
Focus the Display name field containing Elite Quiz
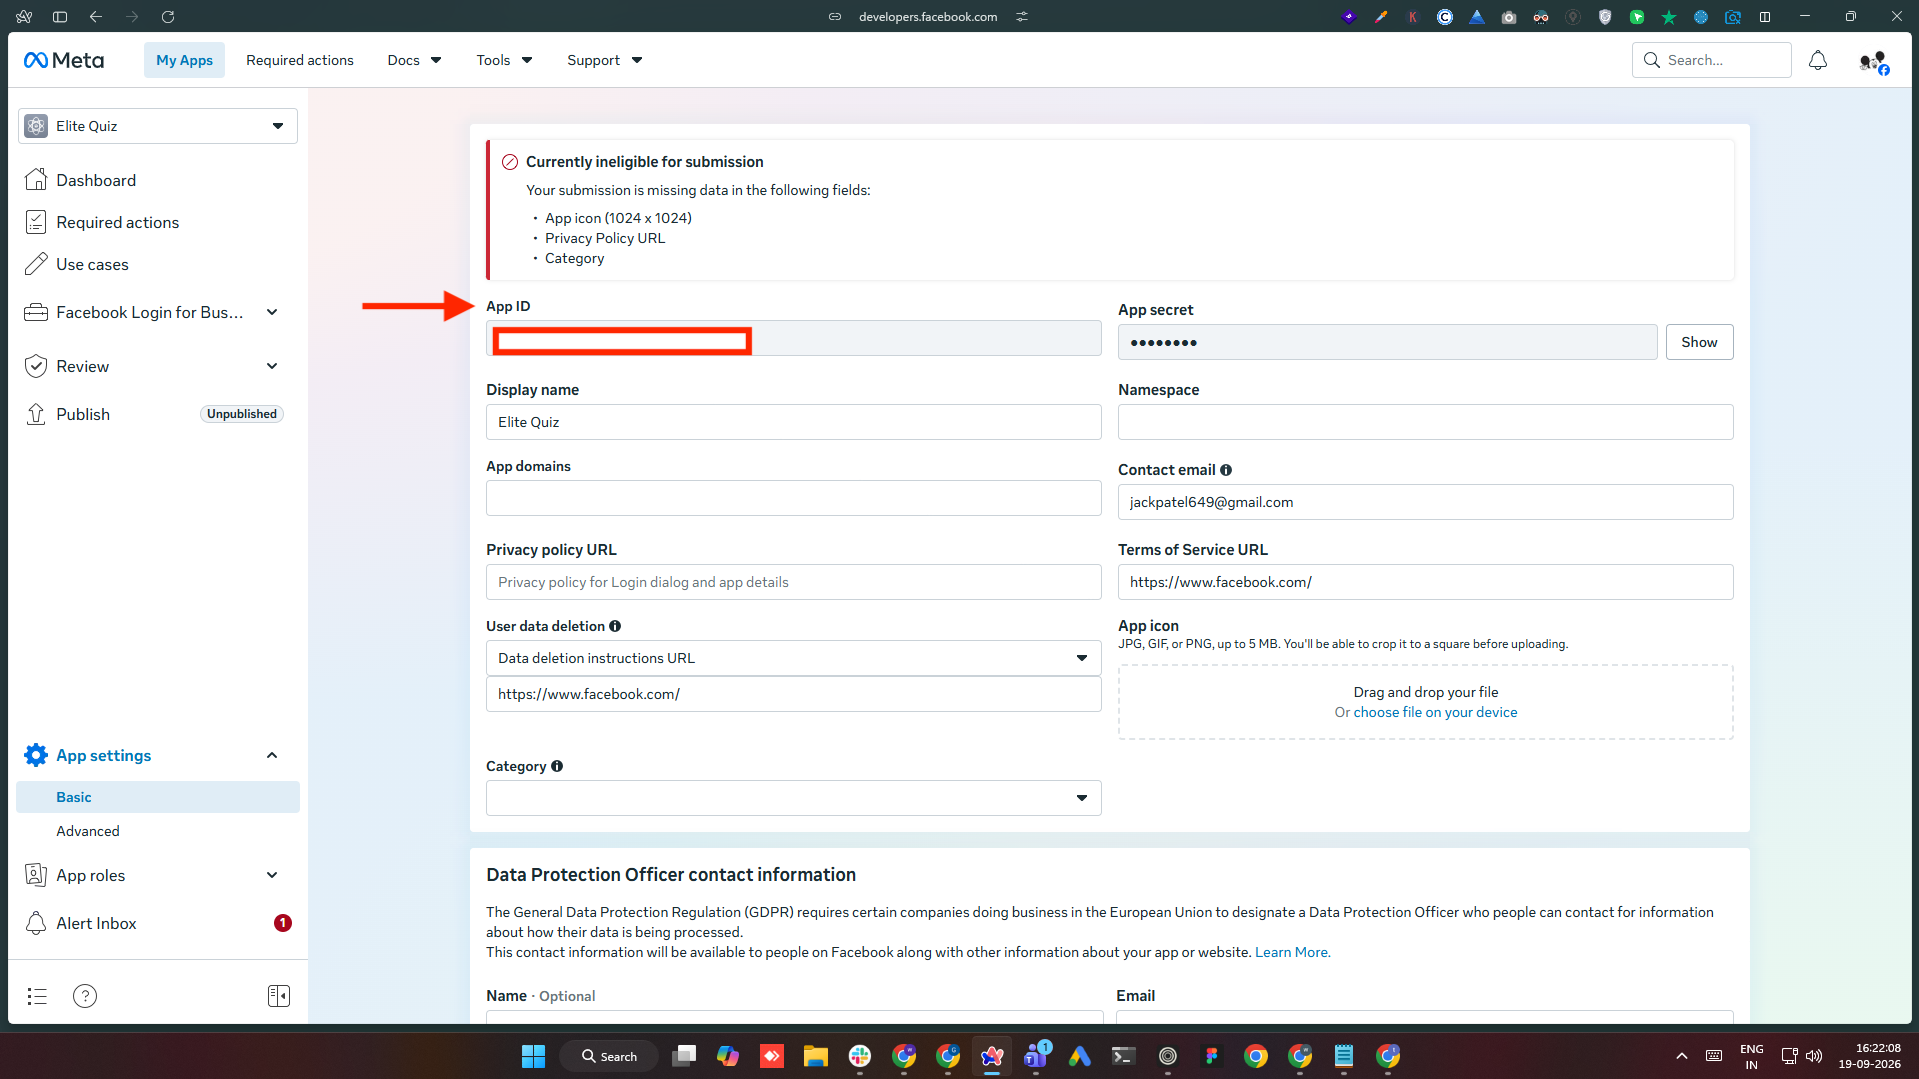click(x=794, y=422)
